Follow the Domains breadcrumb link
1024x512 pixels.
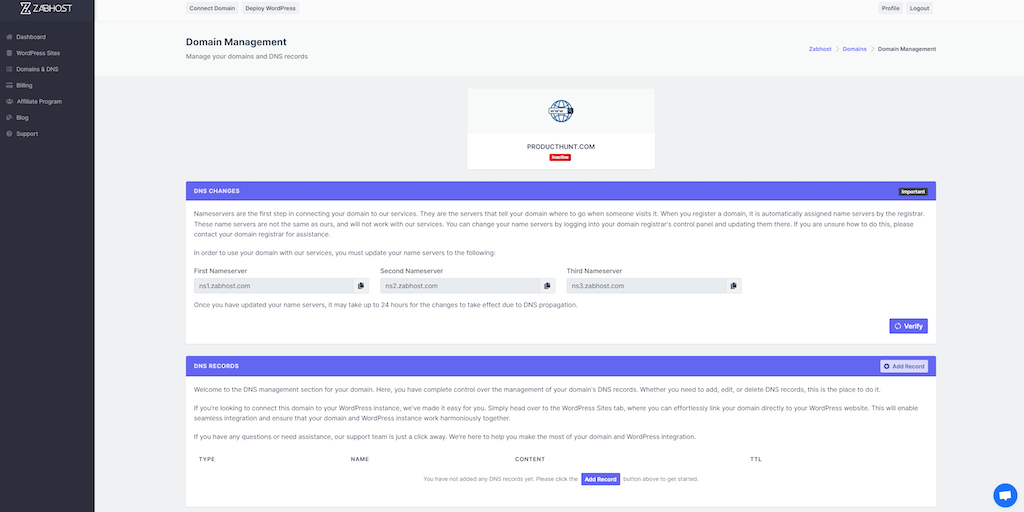pos(854,49)
